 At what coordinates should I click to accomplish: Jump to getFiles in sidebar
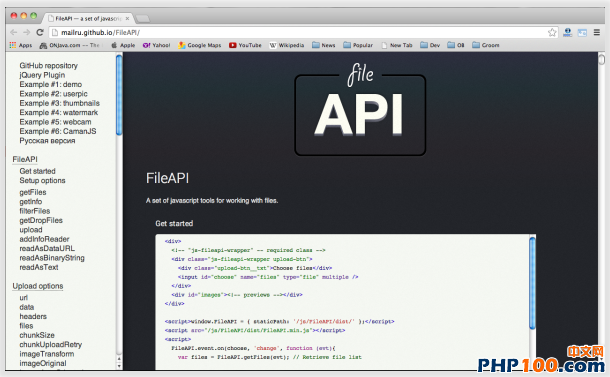(x=33, y=192)
